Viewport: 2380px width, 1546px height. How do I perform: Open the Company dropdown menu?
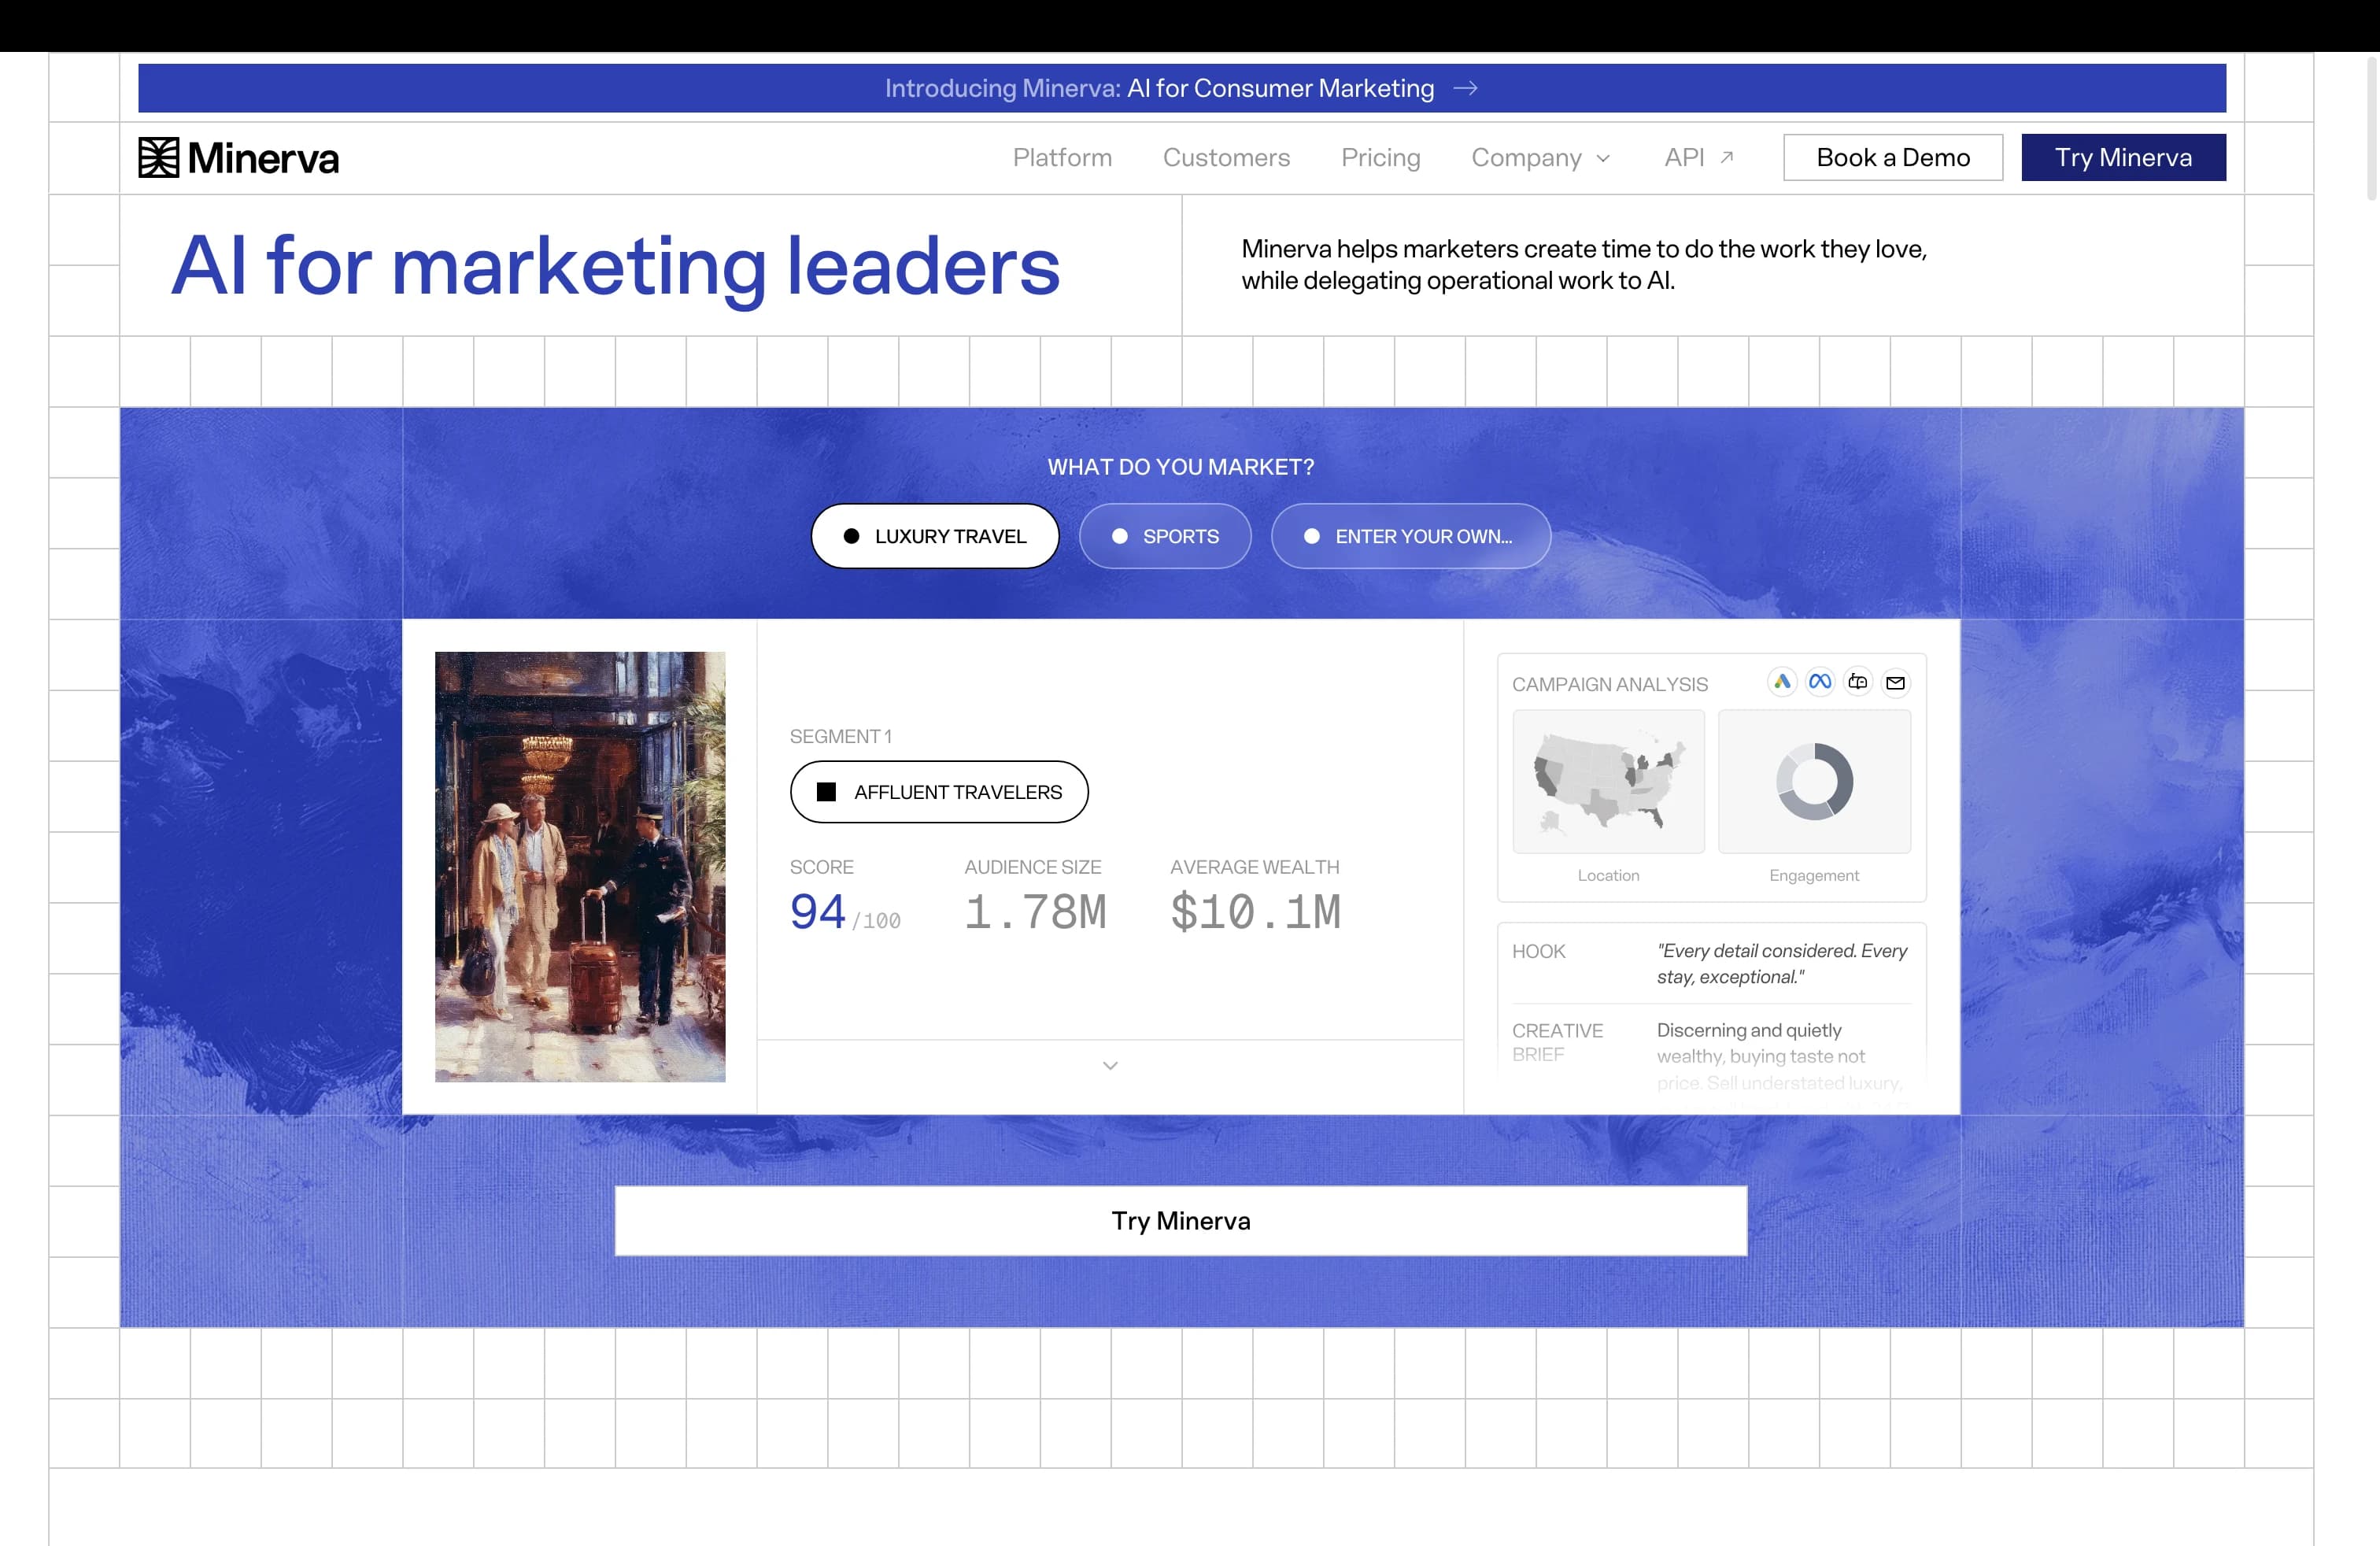tap(1541, 158)
